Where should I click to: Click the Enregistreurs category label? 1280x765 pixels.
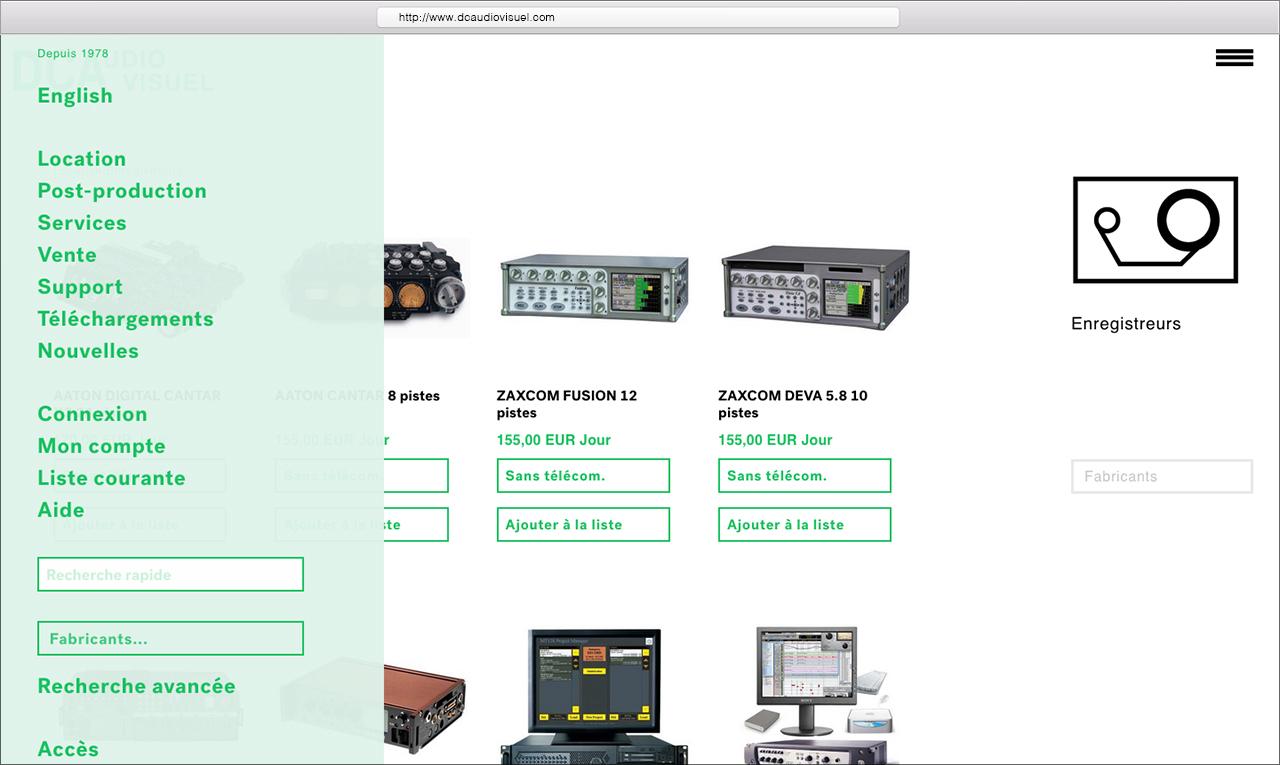(x=1126, y=324)
